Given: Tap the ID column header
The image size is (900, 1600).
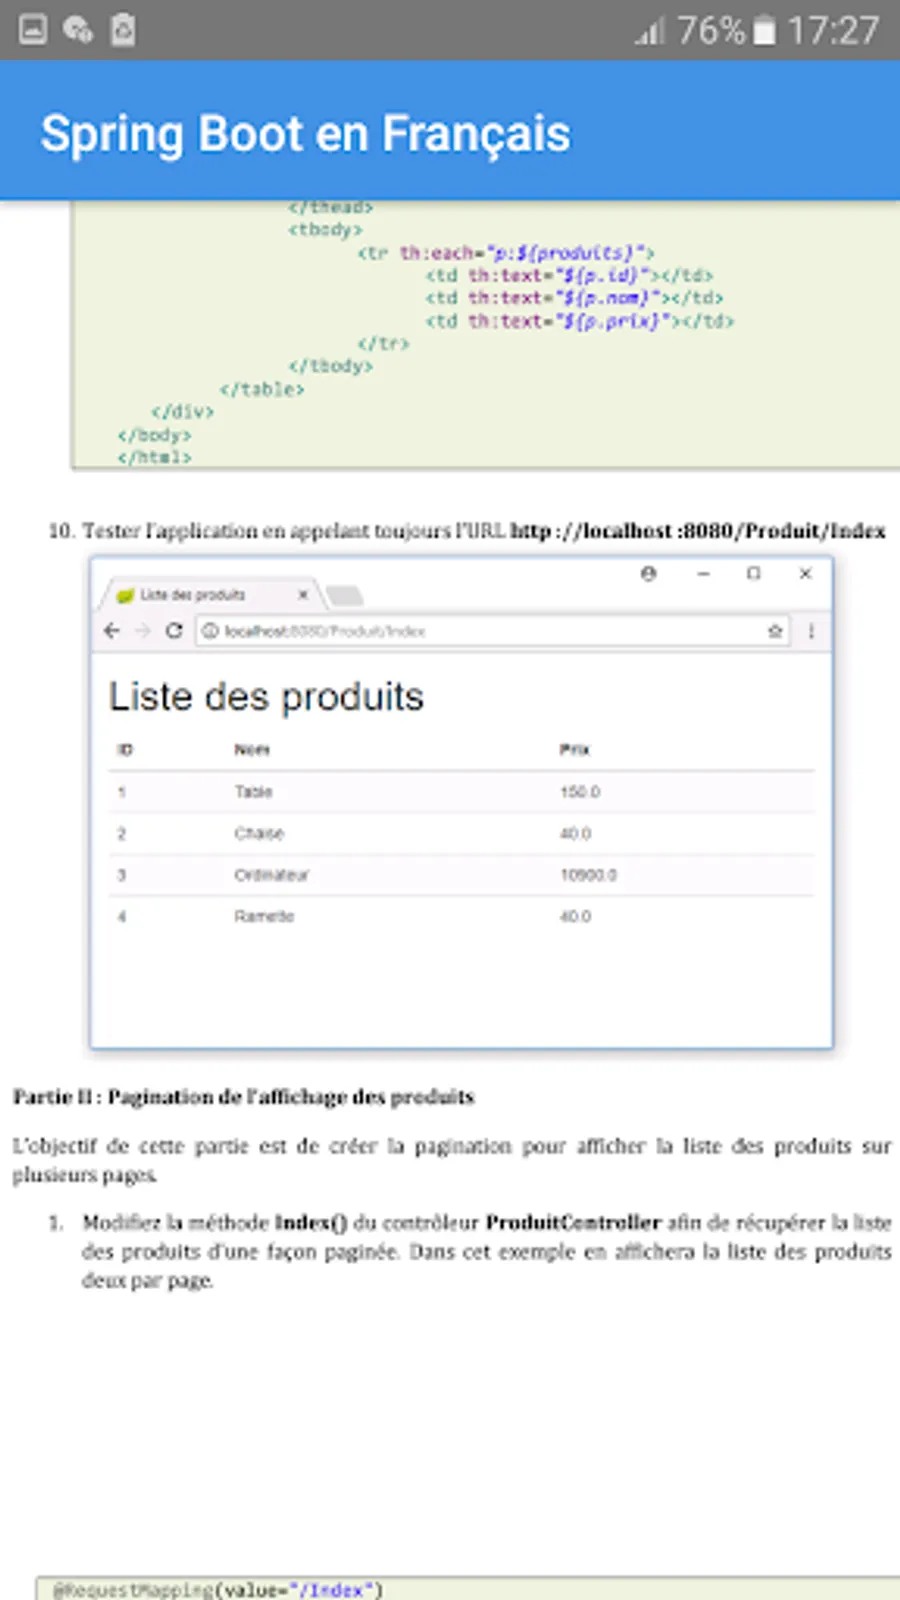Looking at the screenshot, I should click(125, 750).
